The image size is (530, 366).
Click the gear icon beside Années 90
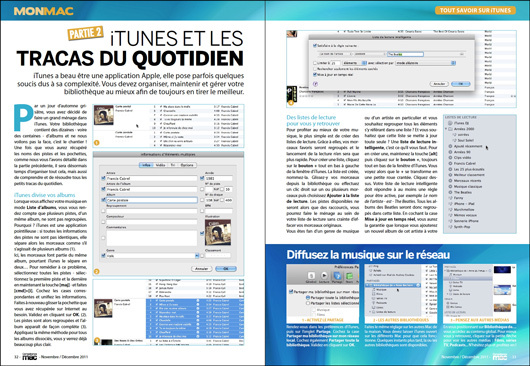tap(450, 152)
